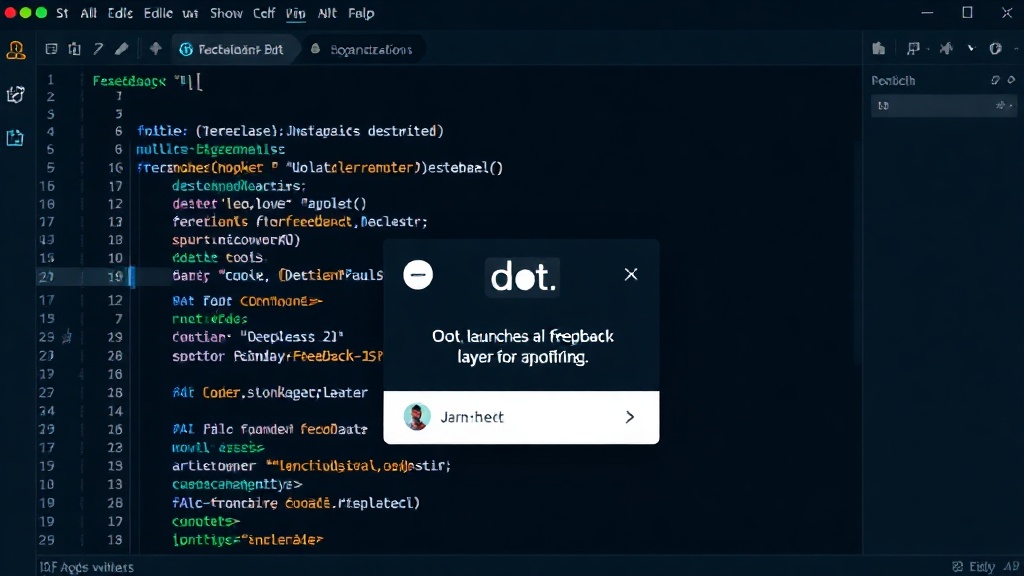Screen dimensions: 1024x576
Task: Click the string "Deepleass 21" in code
Action: point(292,337)
